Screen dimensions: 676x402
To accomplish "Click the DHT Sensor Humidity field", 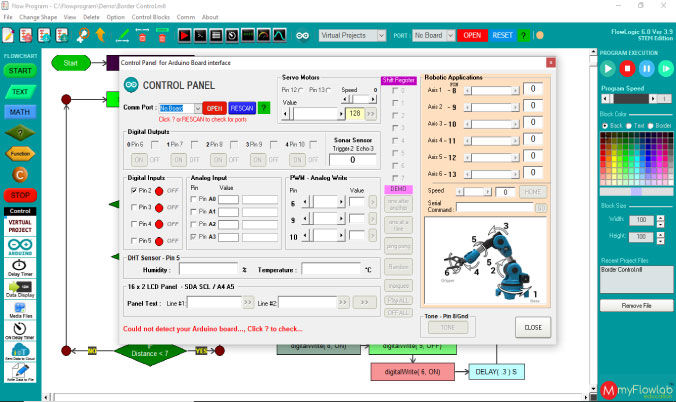I will pyautogui.click(x=208, y=270).
